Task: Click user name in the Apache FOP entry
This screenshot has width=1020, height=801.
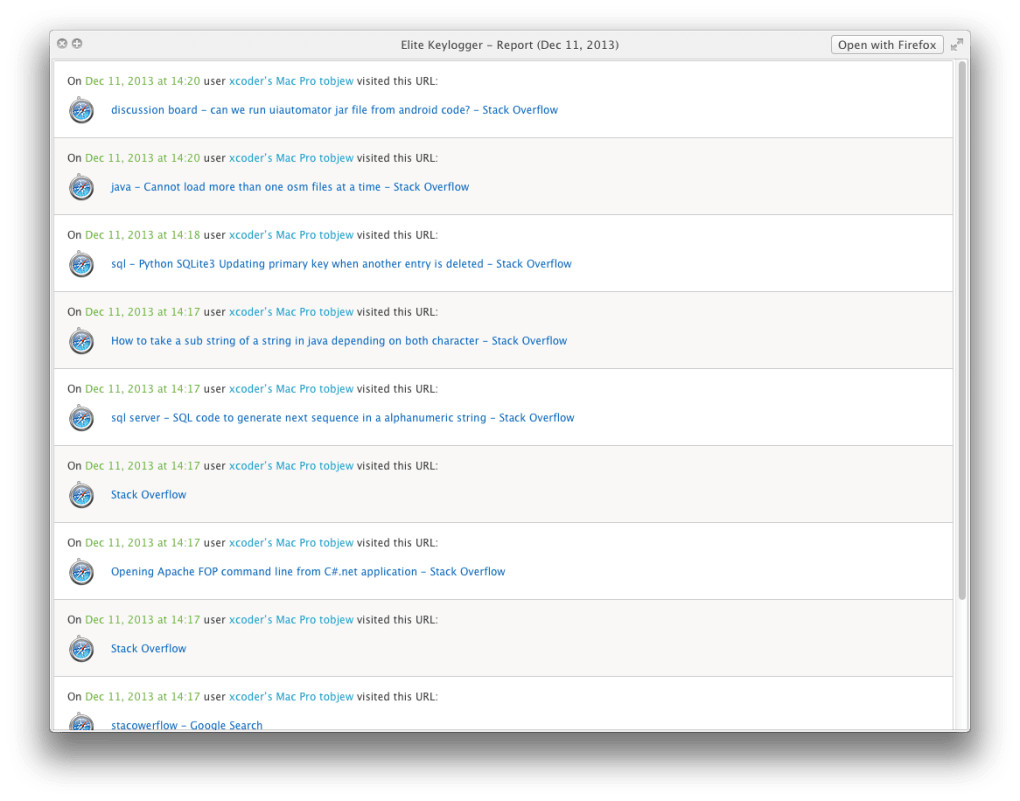Action: 291,543
